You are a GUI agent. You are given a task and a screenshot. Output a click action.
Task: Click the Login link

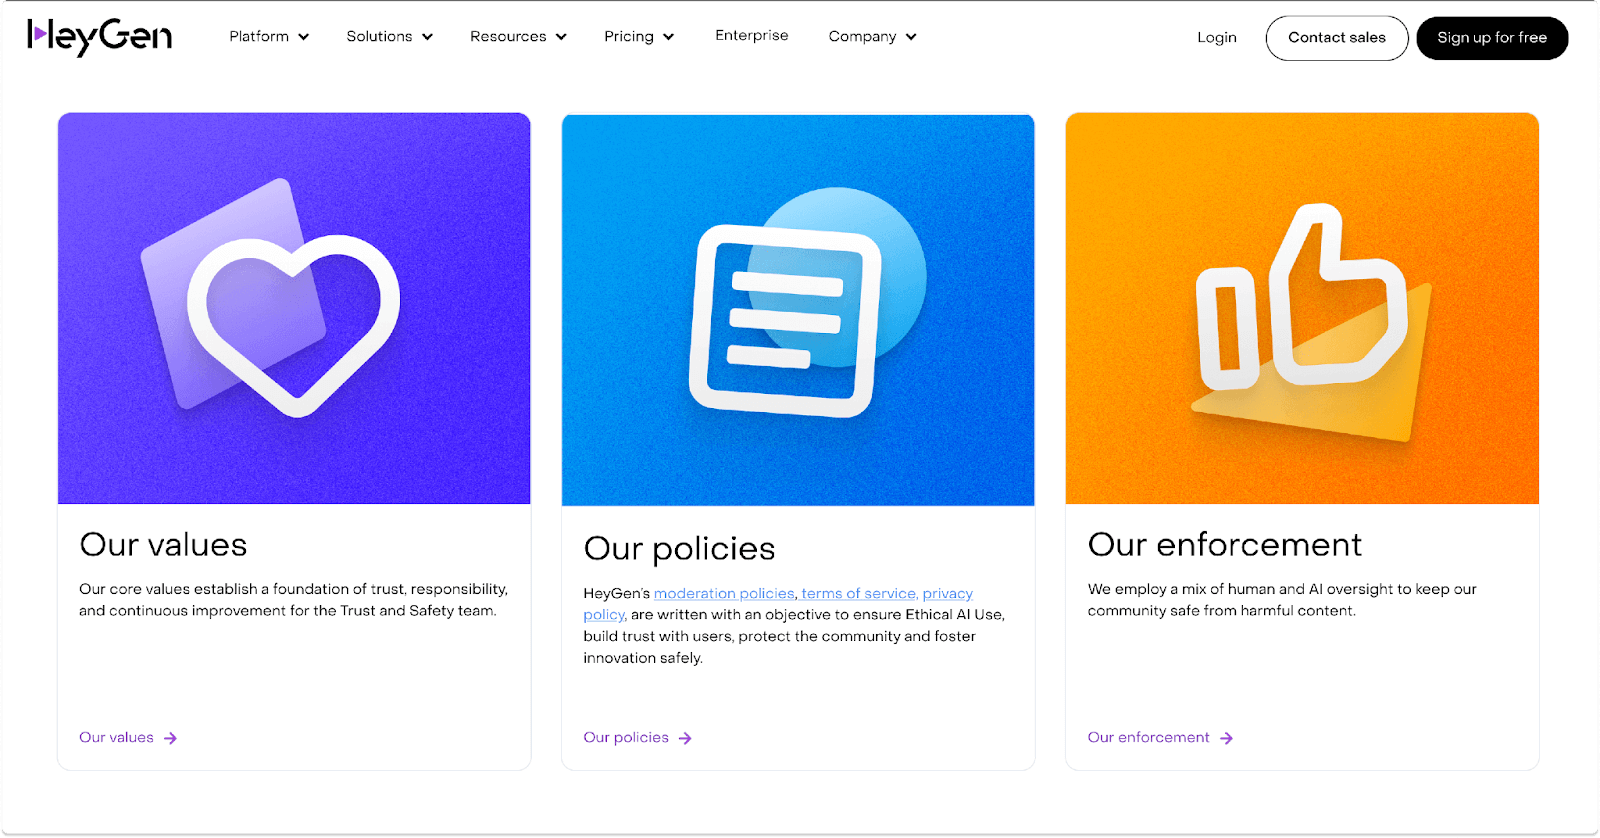coord(1216,38)
